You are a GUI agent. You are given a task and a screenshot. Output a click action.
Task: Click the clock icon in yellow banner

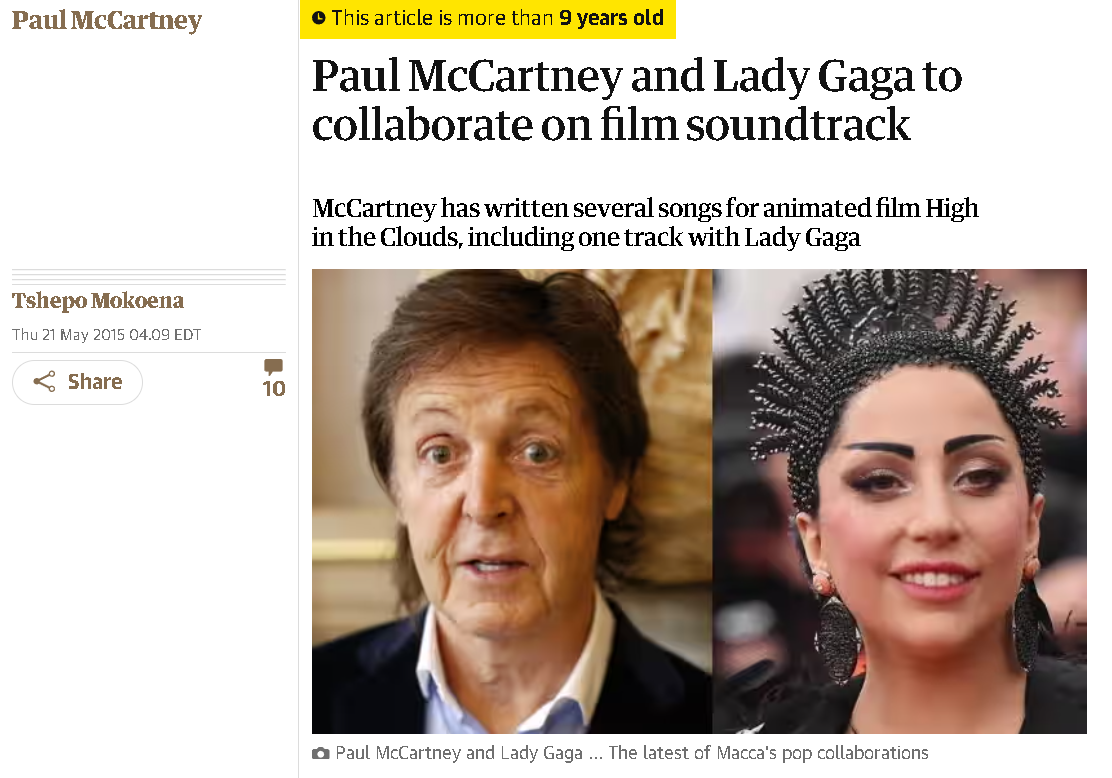point(319,18)
